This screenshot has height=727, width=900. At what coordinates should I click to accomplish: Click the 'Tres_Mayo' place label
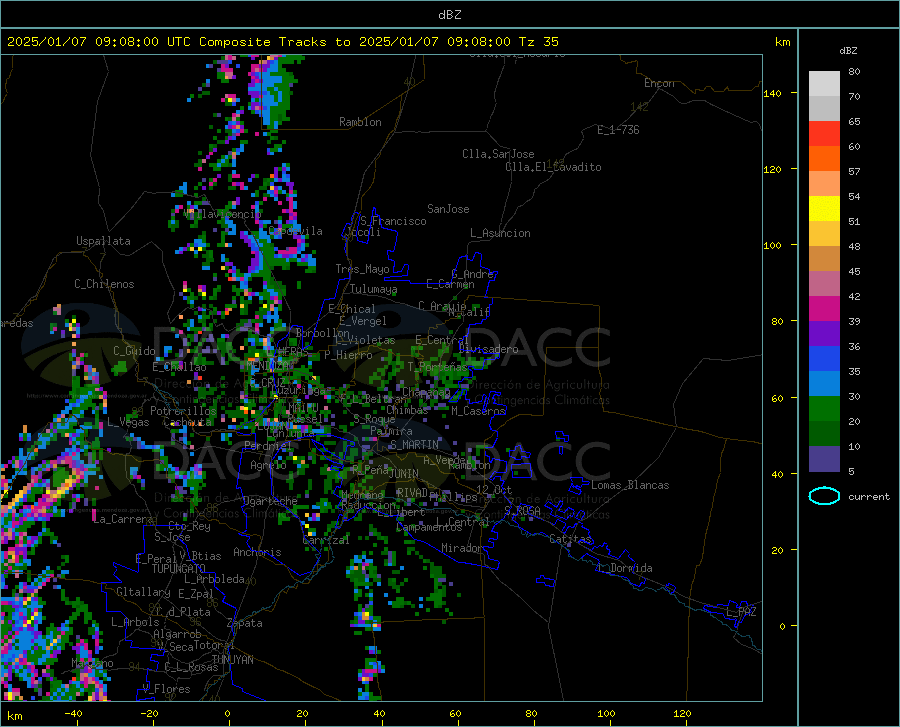(362, 269)
